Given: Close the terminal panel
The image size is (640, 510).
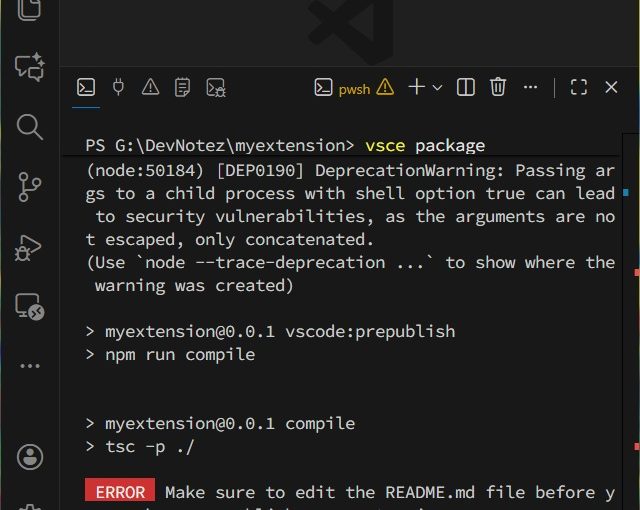Looking at the screenshot, I should (611, 87).
